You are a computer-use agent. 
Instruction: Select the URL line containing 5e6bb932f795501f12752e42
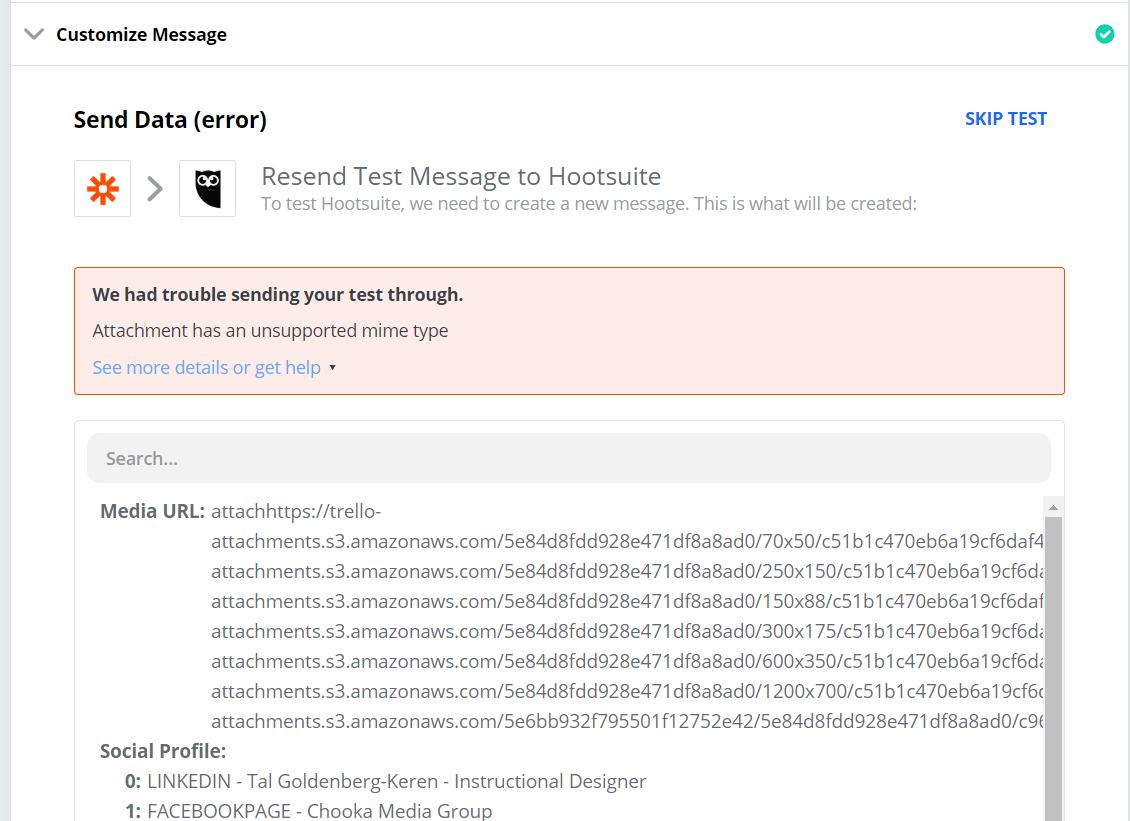click(627, 722)
